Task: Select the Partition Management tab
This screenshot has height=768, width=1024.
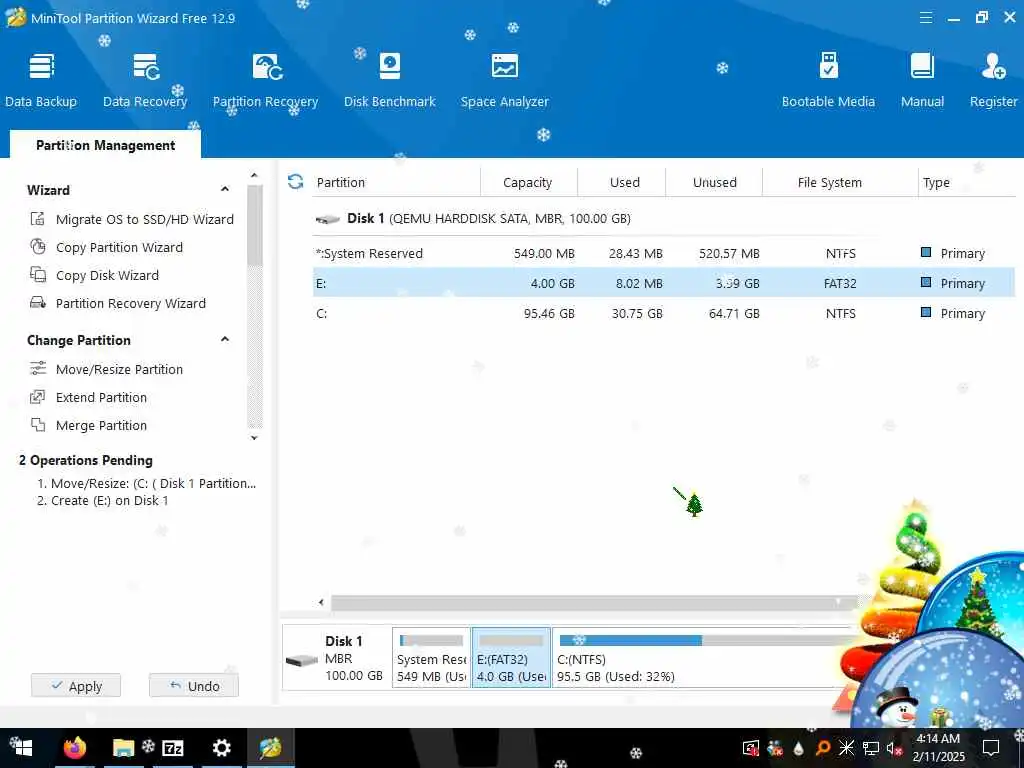Action: click(105, 145)
